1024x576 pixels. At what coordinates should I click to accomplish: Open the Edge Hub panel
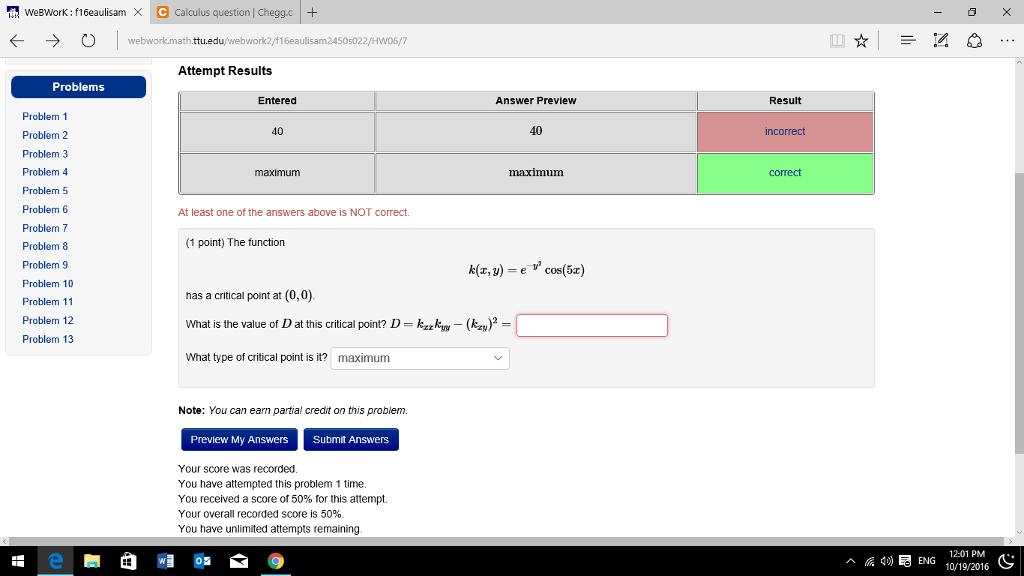point(907,40)
